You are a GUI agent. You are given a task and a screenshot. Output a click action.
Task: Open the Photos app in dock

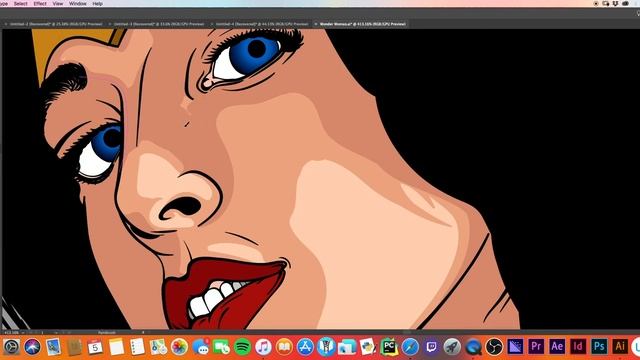coord(179,347)
